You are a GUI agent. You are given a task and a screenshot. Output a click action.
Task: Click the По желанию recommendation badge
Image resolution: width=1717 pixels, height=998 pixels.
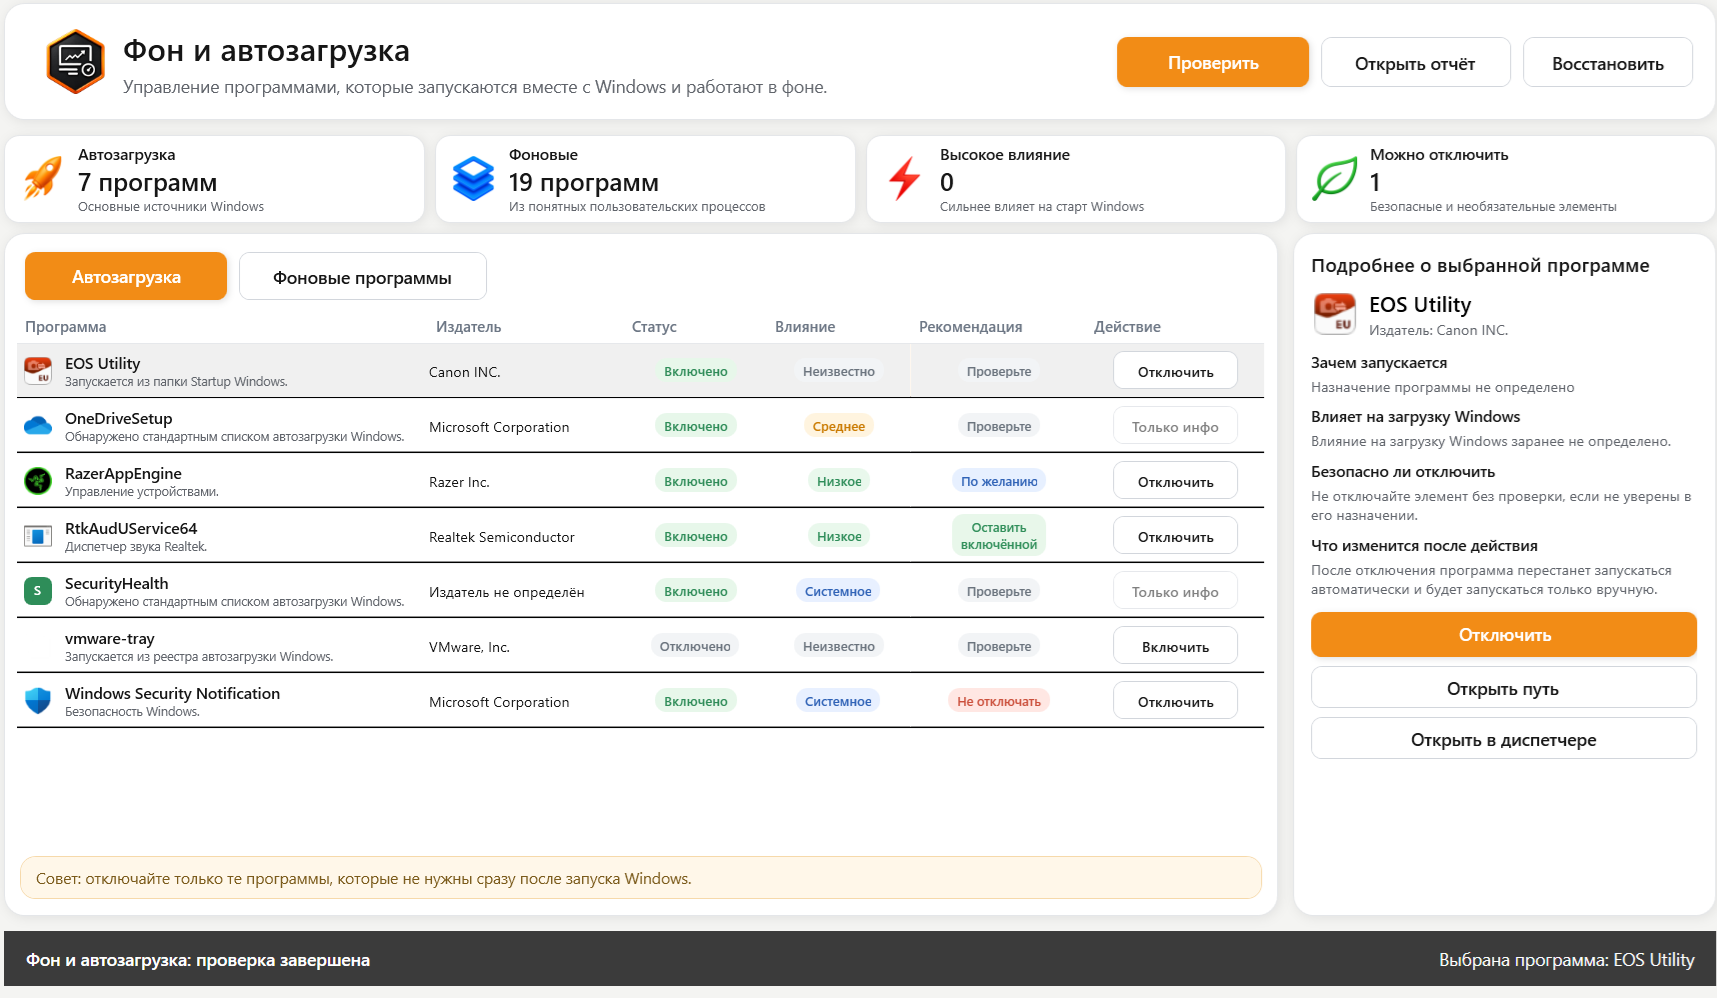(x=999, y=481)
